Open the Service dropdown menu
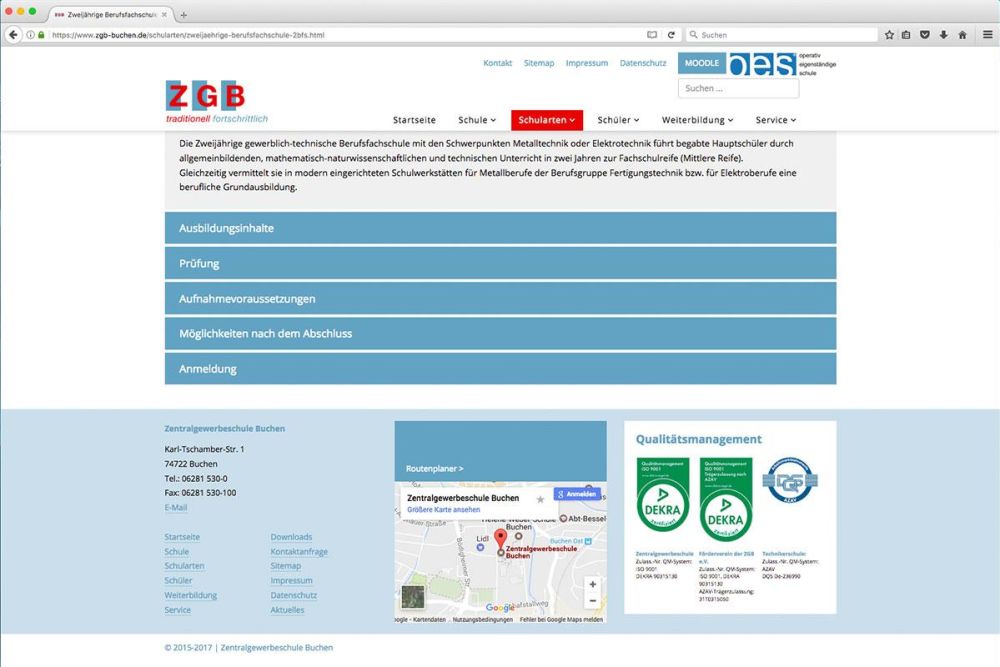1000x667 pixels. point(775,119)
